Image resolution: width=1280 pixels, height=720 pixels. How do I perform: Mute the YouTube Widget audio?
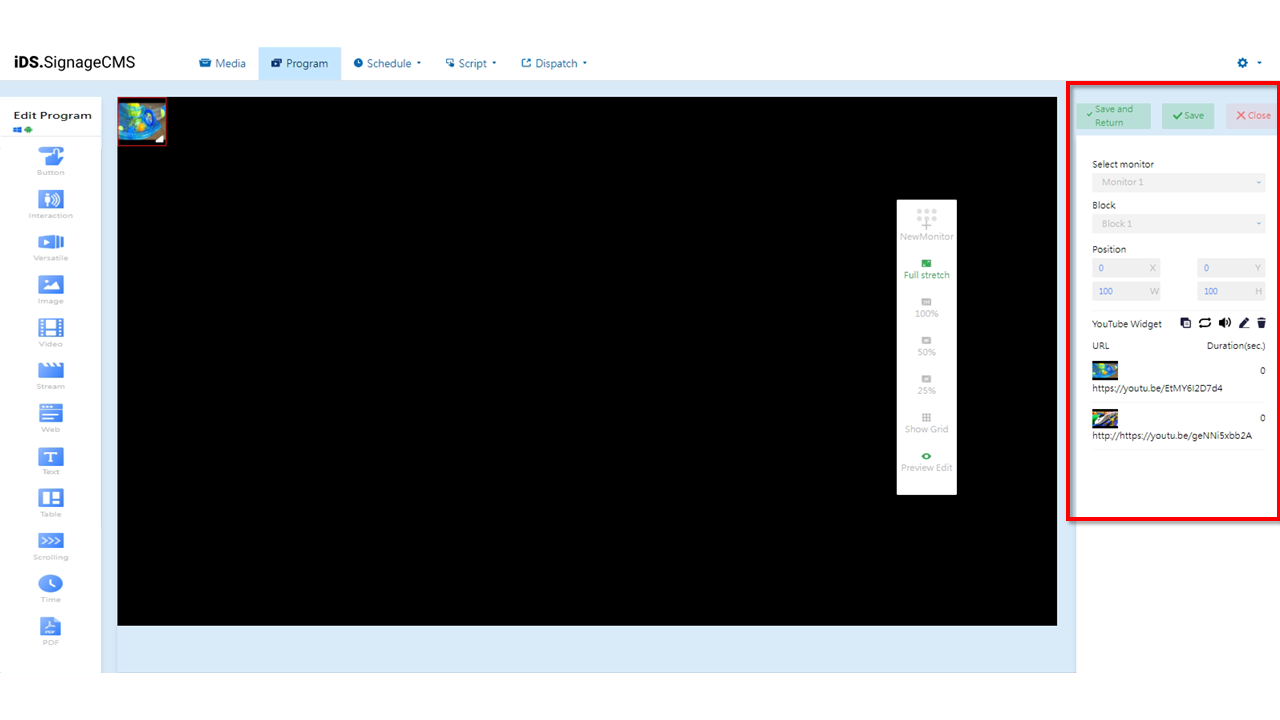tap(1224, 322)
